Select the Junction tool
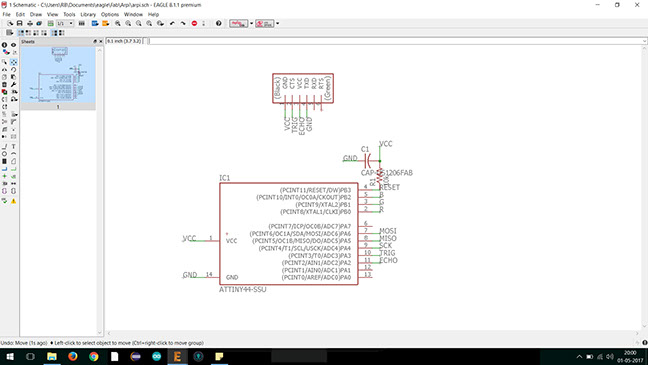 point(4,176)
